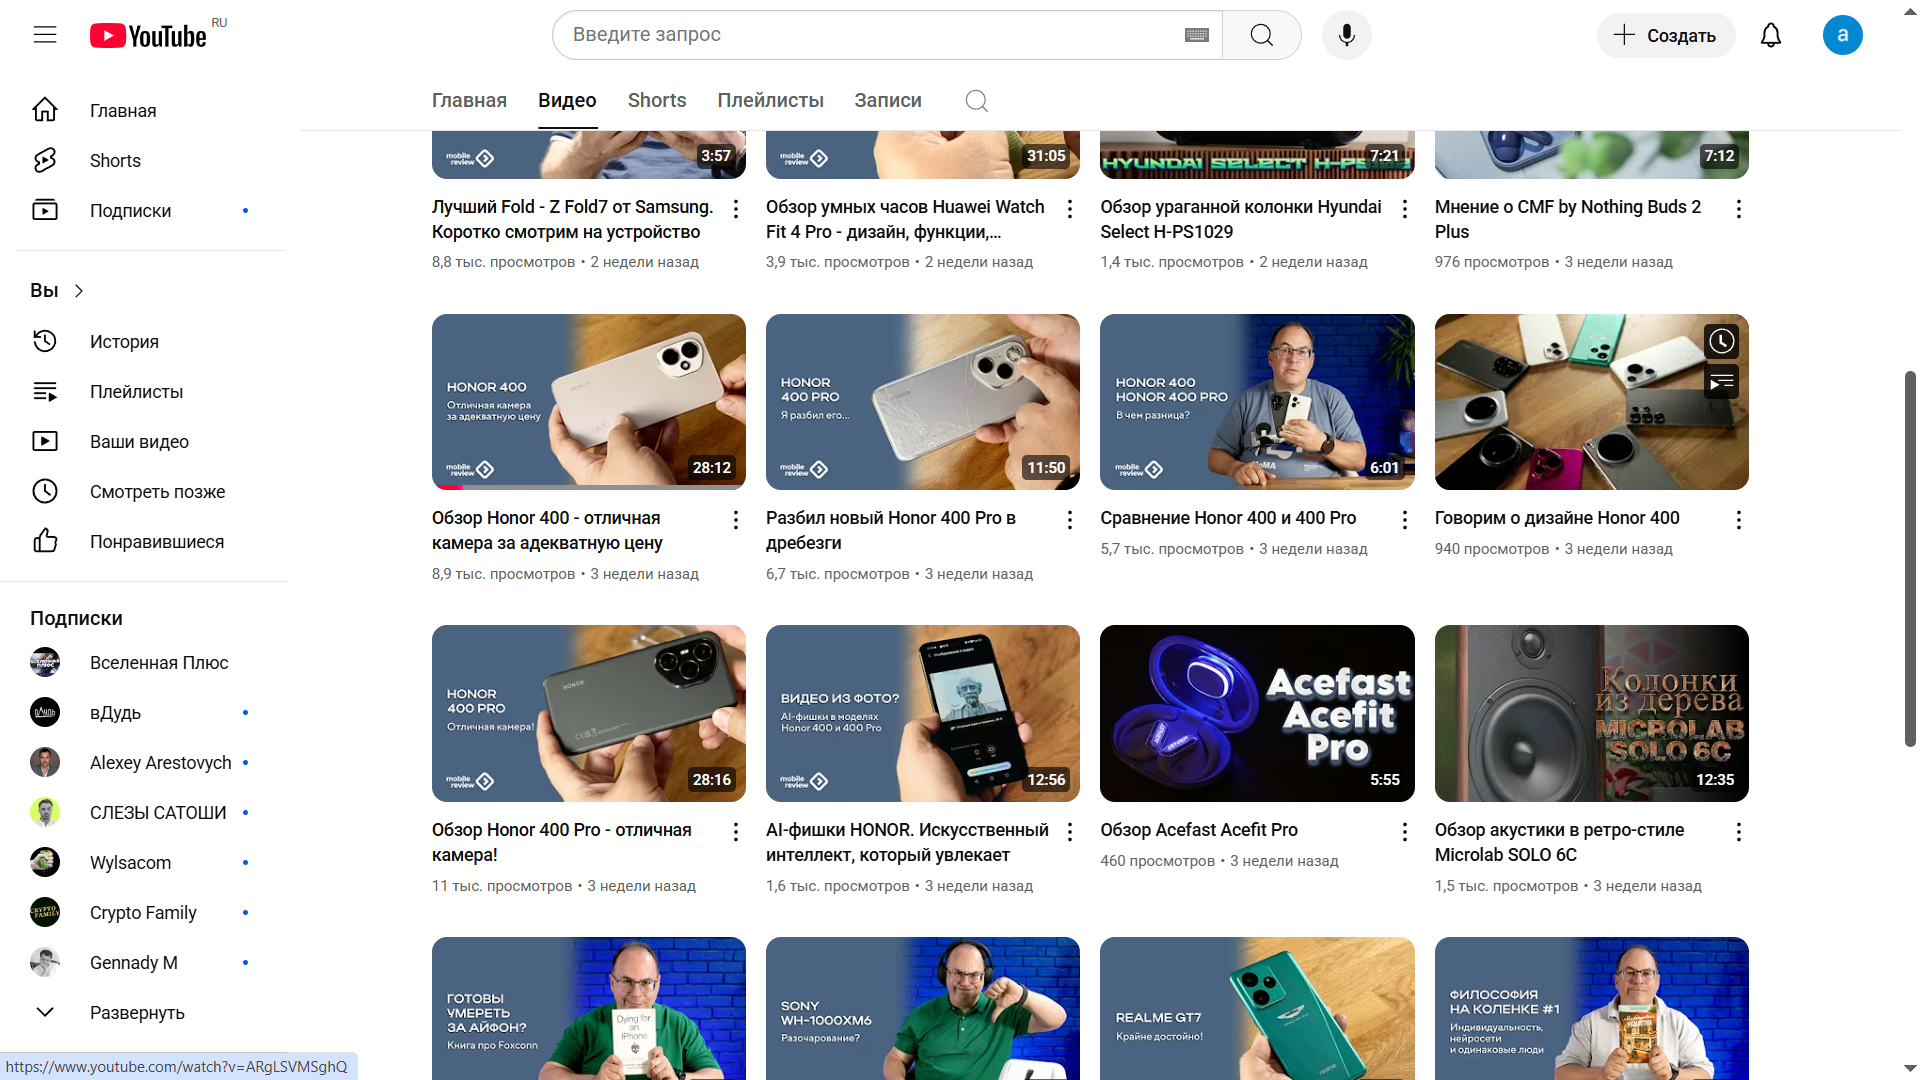Viewport: 1920px width, 1080px height.
Task: Open Главная in the sidebar
Action: [150, 110]
